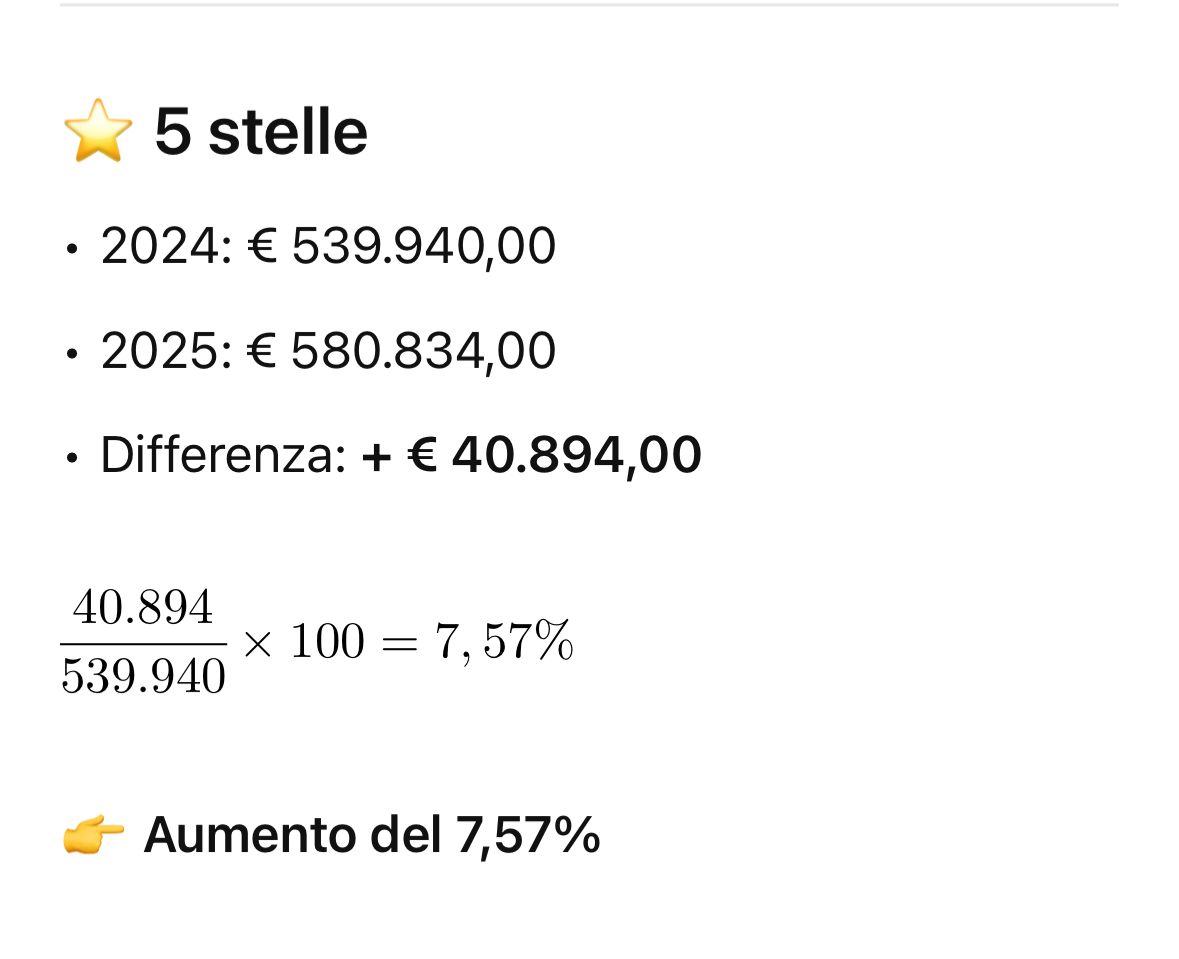Click the € 580.834,00 amount
Screen dimensions: 1179x959
(401, 352)
